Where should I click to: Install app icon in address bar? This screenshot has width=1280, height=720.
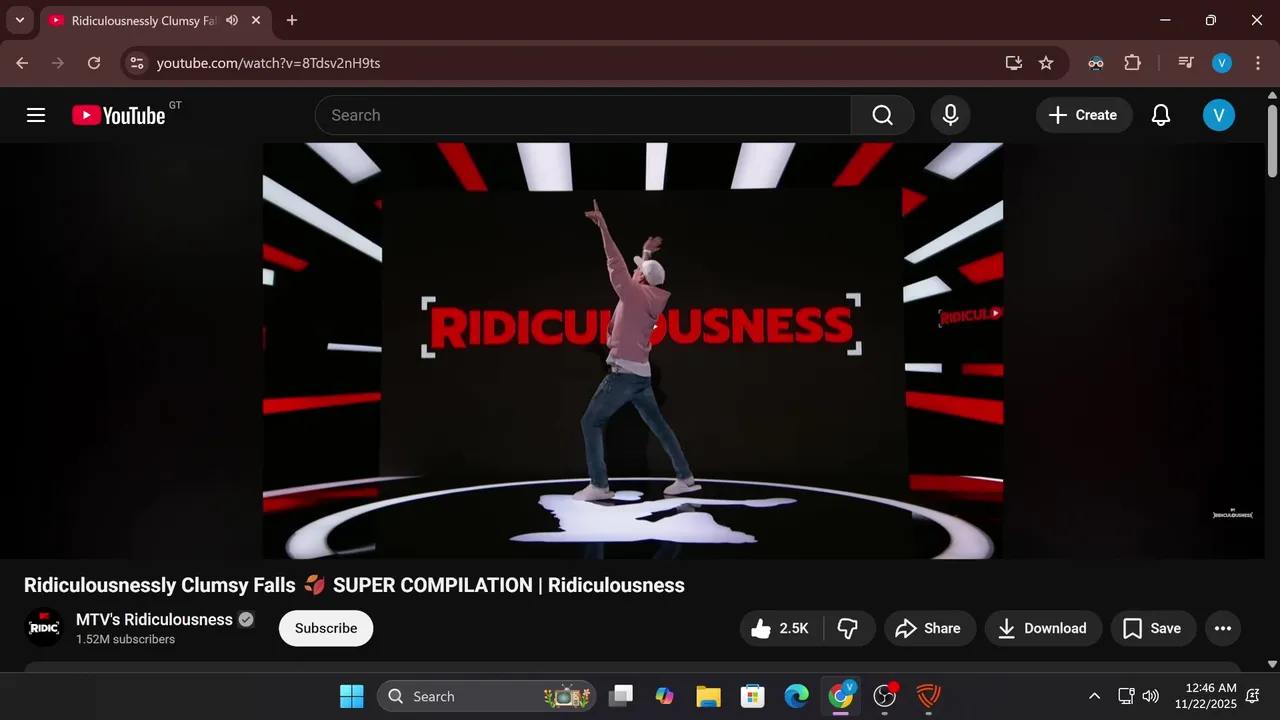[x=1014, y=63]
